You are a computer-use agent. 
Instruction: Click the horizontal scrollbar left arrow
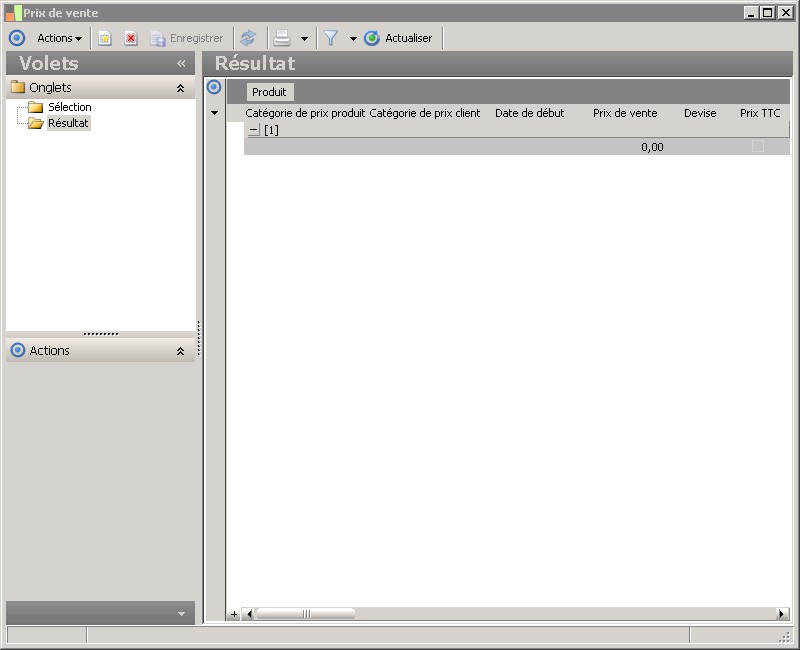[x=249, y=614]
